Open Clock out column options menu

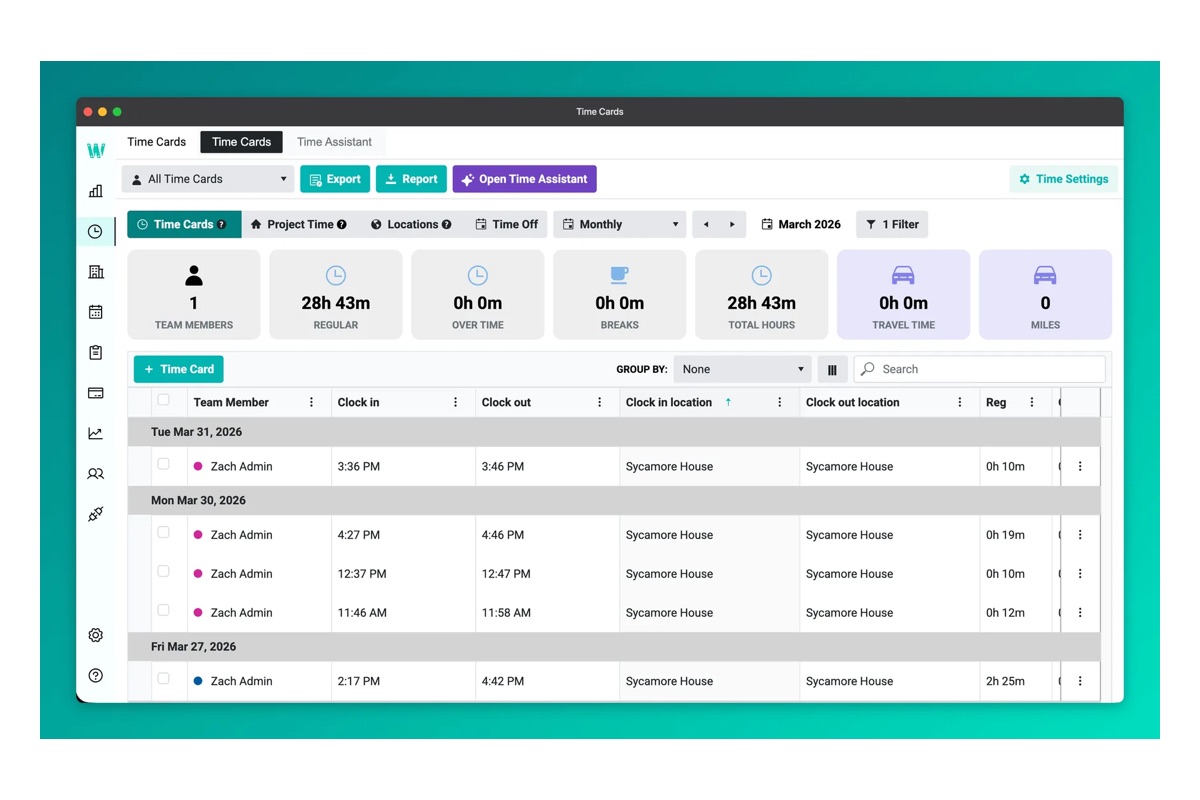click(600, 402)
